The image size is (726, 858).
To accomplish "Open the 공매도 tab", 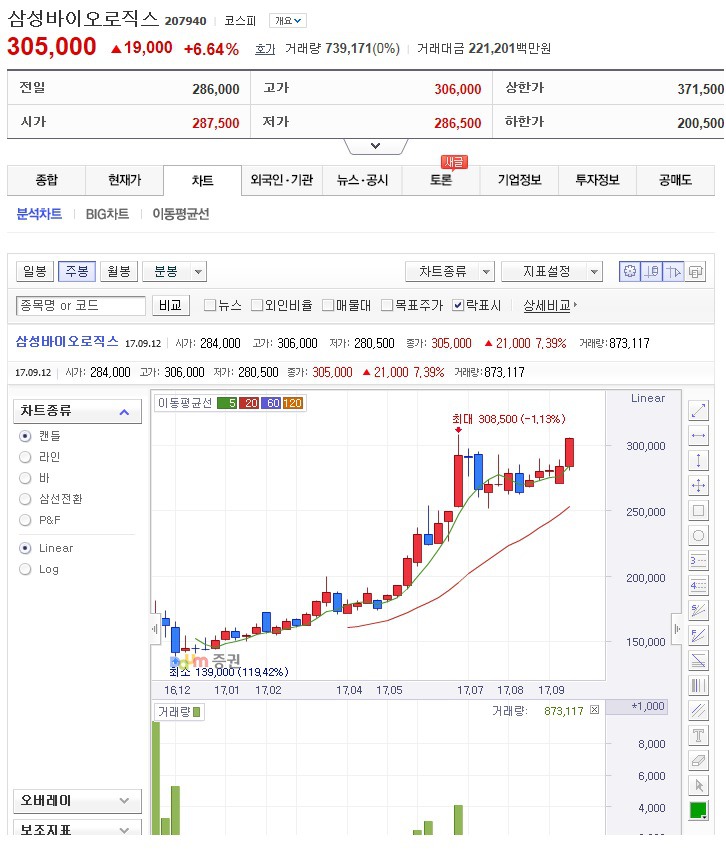I will point(676,180).
